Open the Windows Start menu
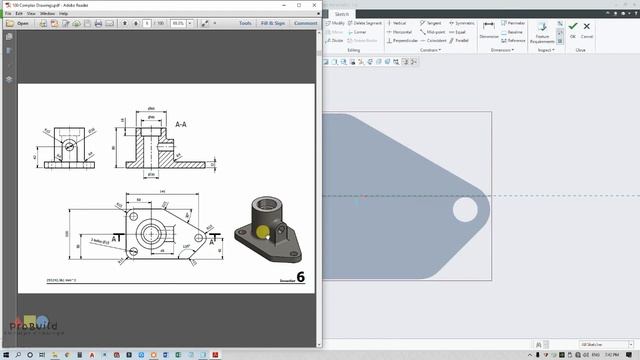 click(x=6, y=355)
